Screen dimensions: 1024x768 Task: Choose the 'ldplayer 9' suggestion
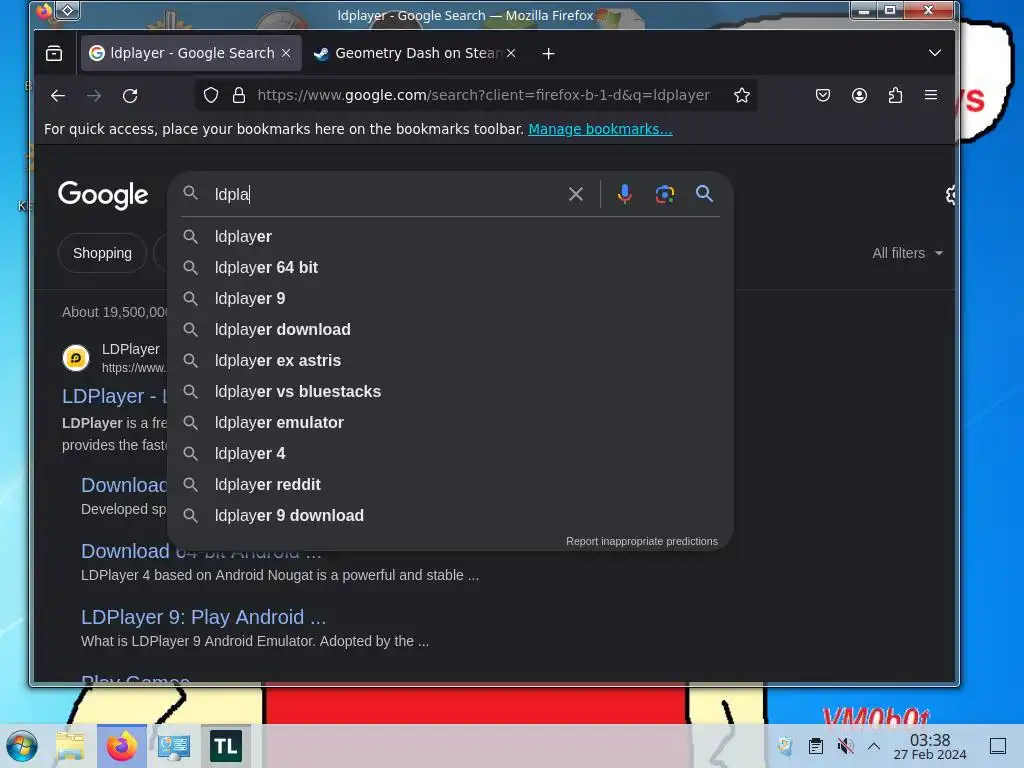(450, 298)
